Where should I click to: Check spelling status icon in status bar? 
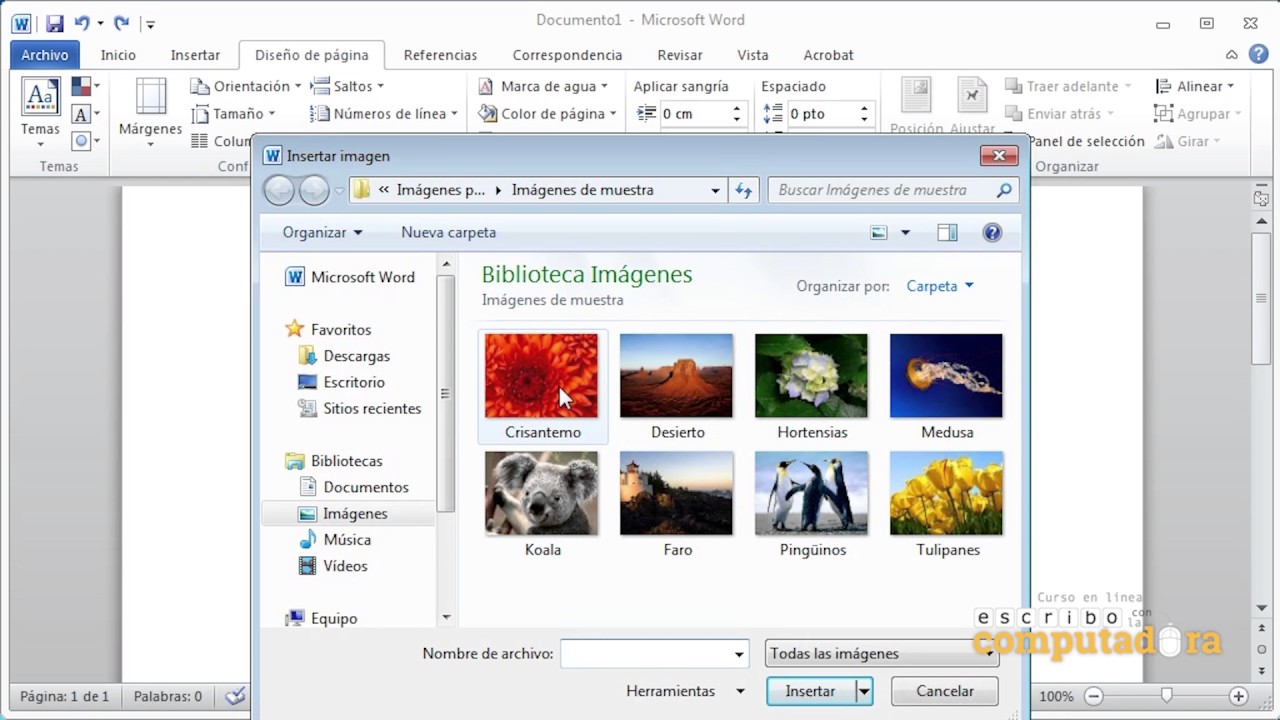[x=236, y=696]
